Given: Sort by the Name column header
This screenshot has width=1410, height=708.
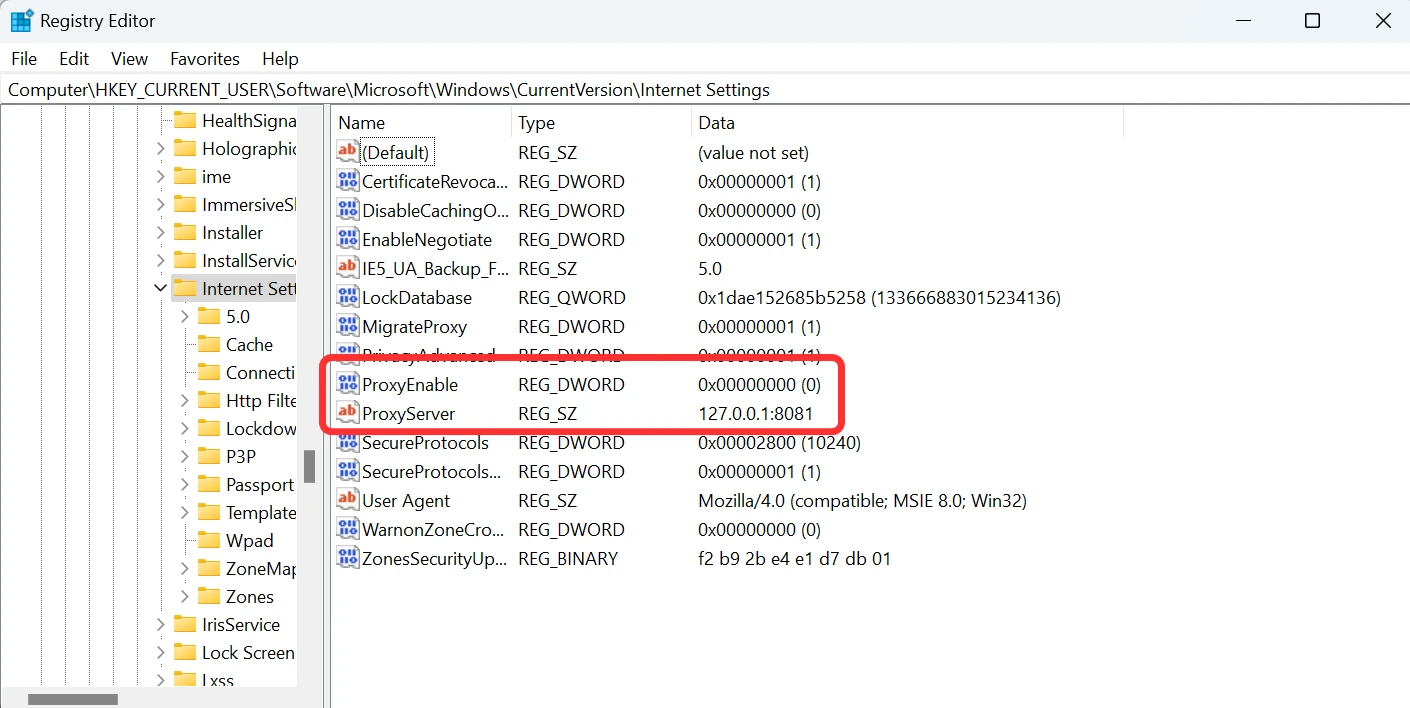Looking at the screenshot, I should coord(421,123).
